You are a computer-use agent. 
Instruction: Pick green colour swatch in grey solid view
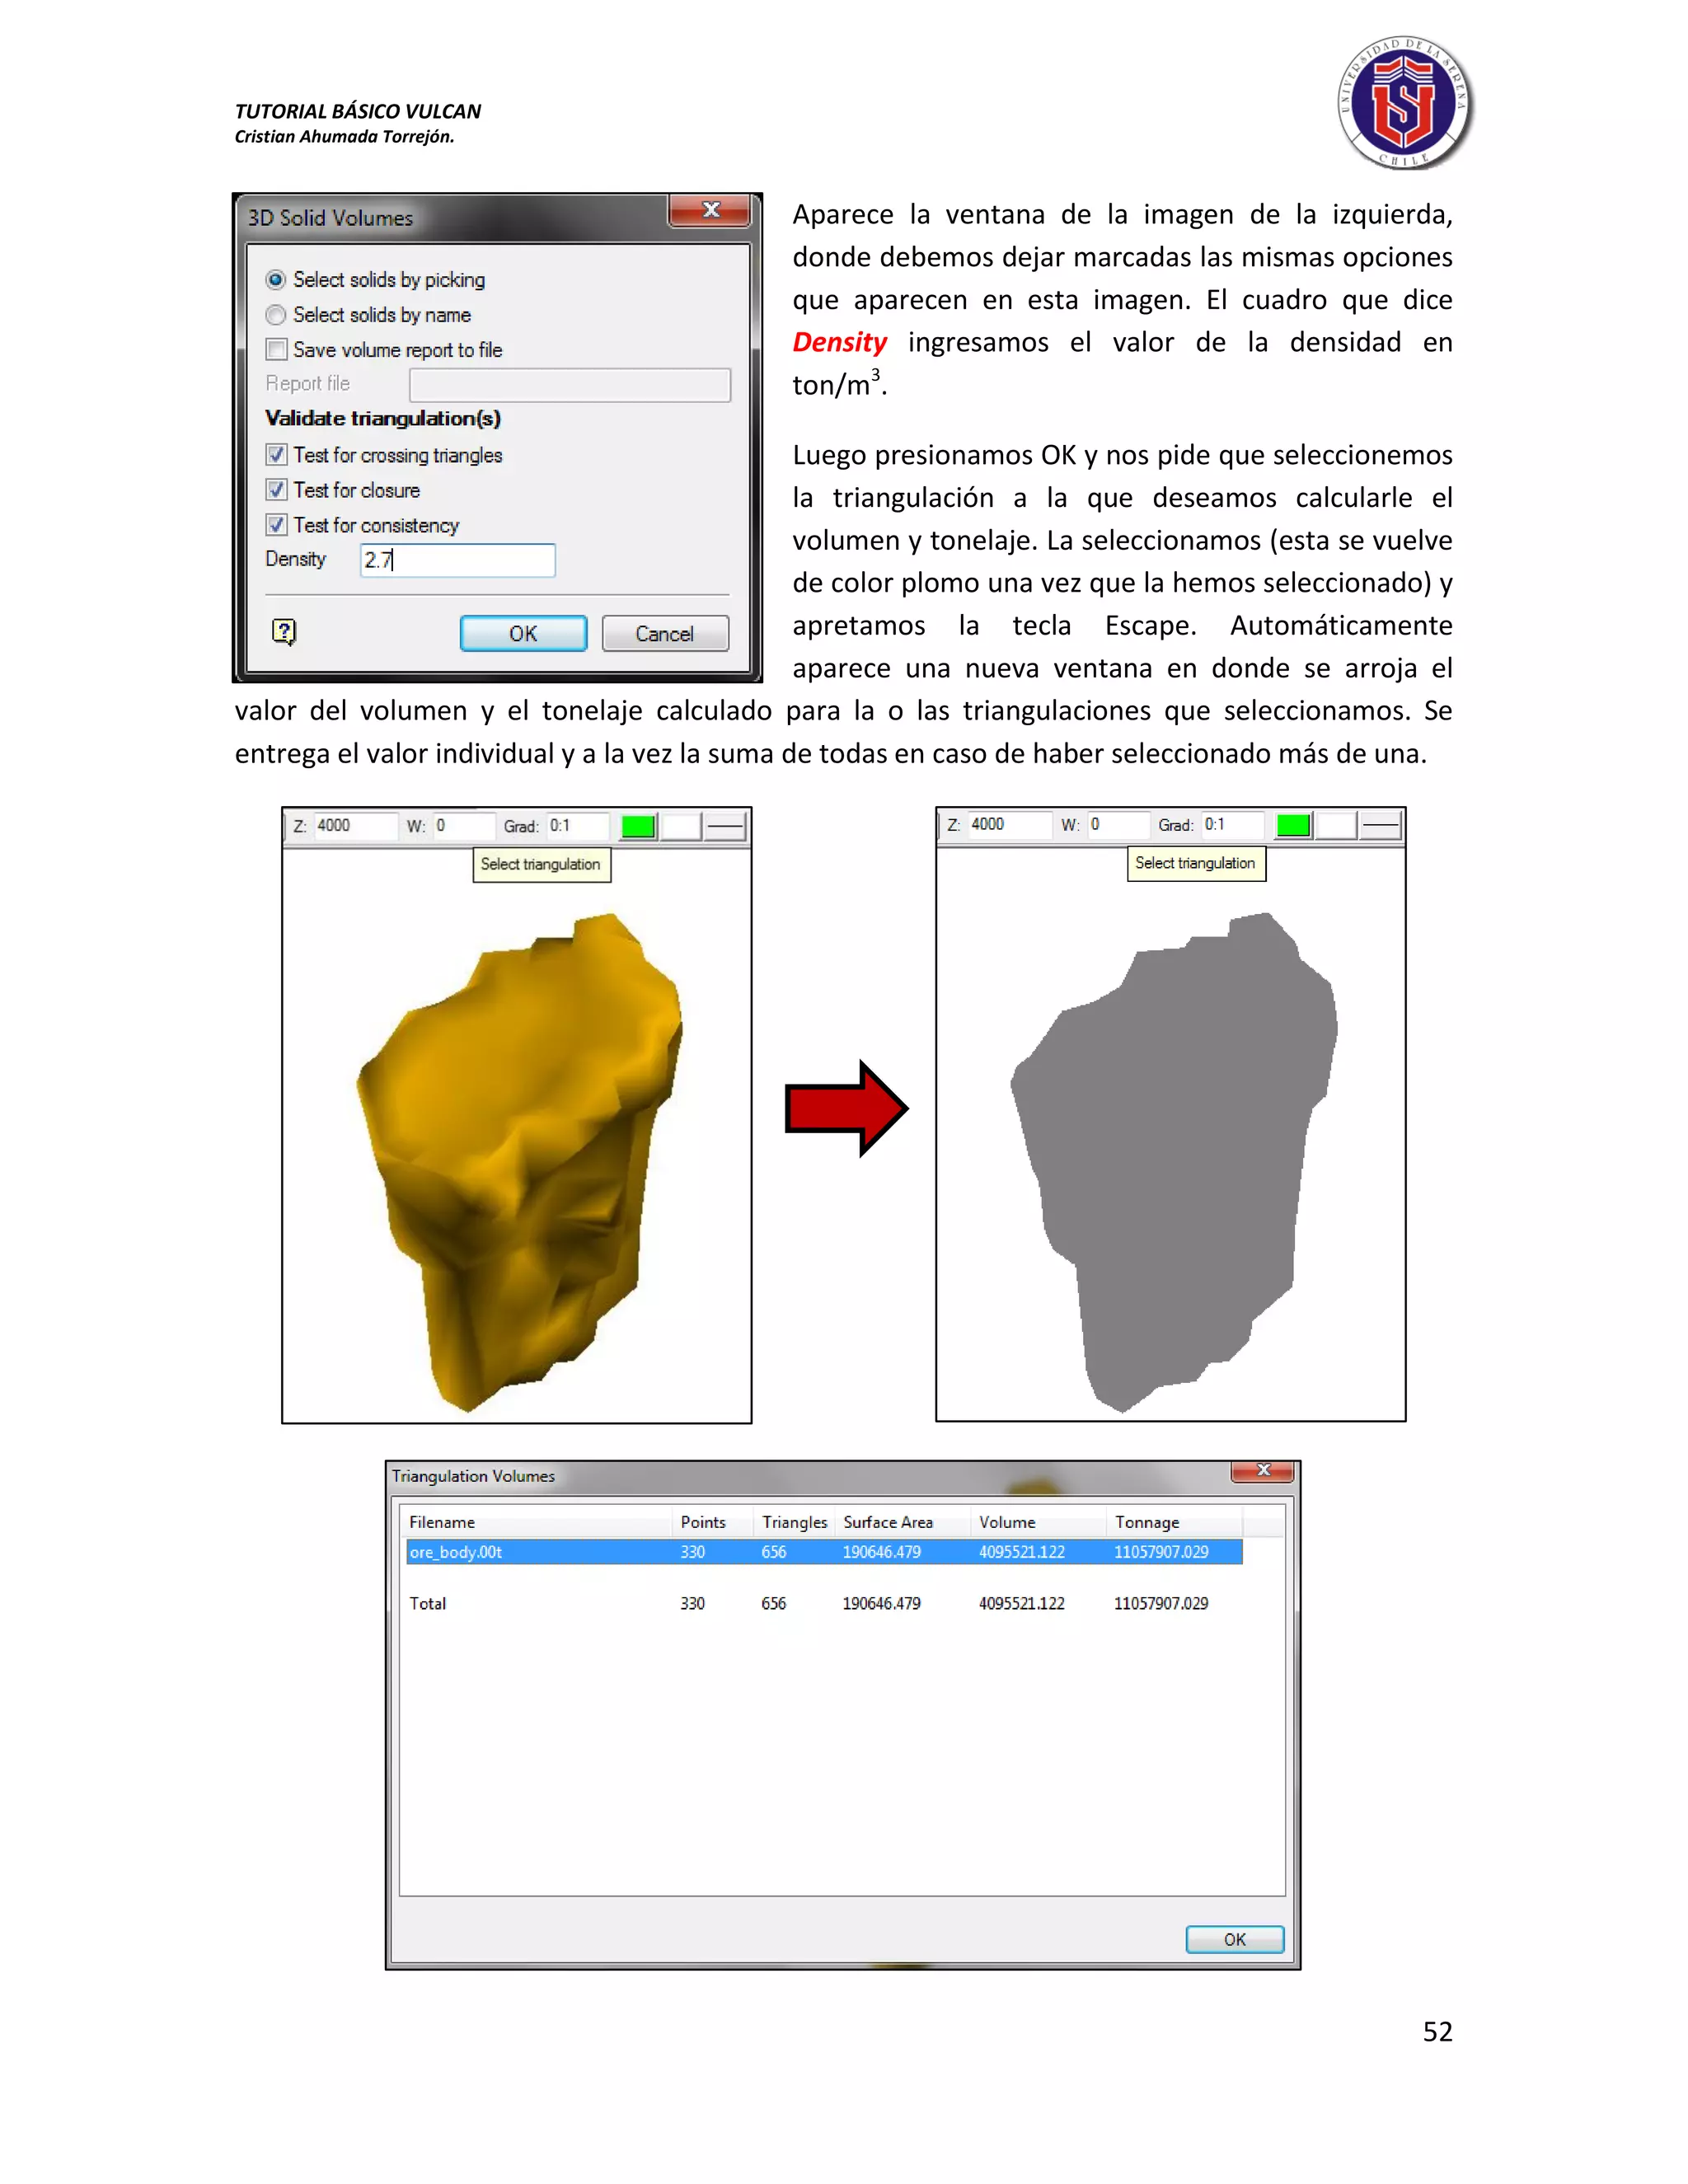click(x=1293, y=826)
